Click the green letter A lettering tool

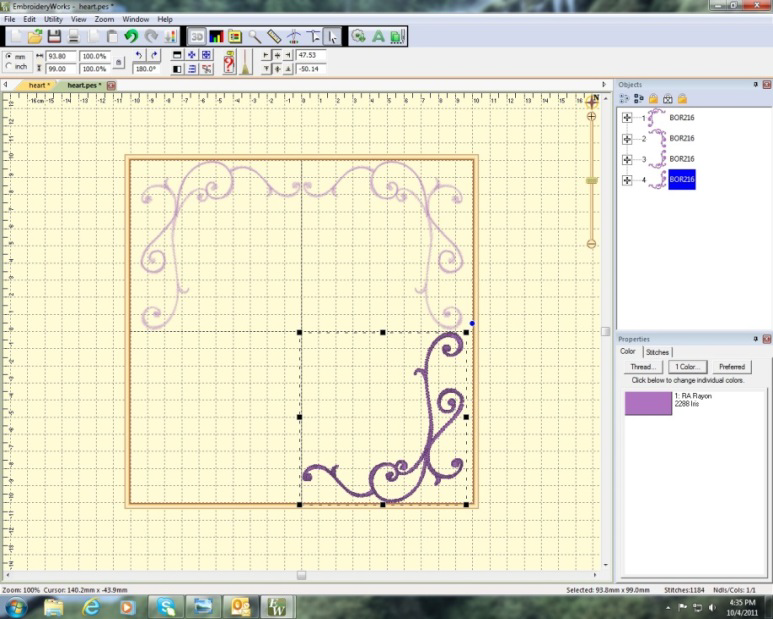(x=378, y=36)
